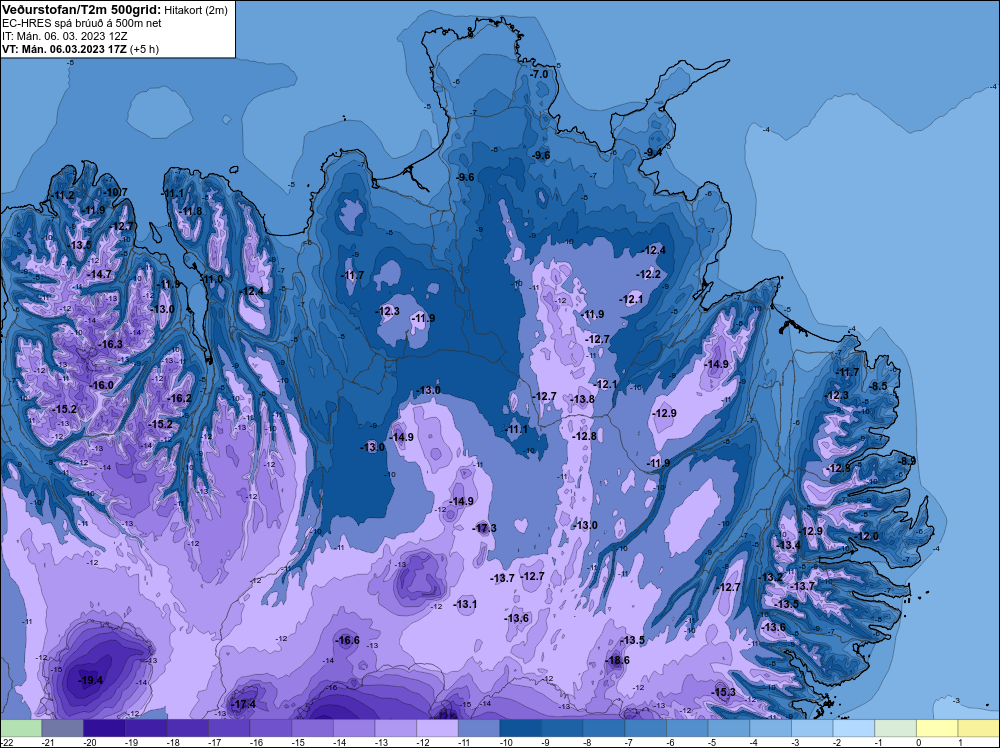Select the -14.7 temperature value
The image size is (1000, 748).
[99, 275]
